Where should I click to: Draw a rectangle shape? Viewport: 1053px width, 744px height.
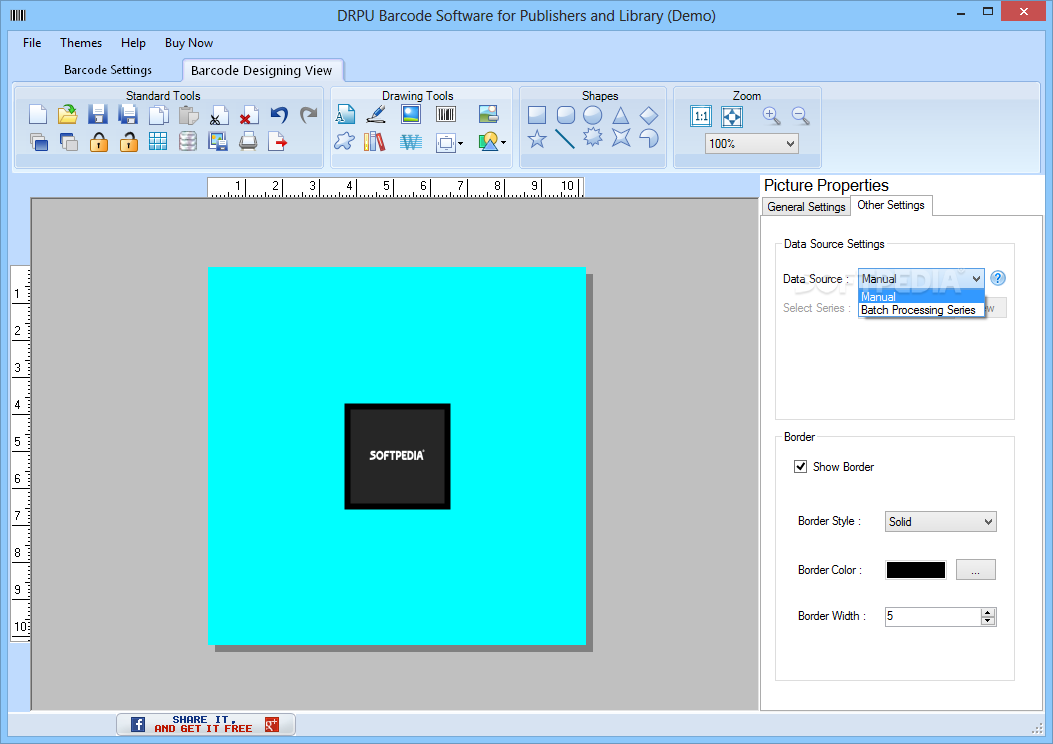tap(537, 115)
